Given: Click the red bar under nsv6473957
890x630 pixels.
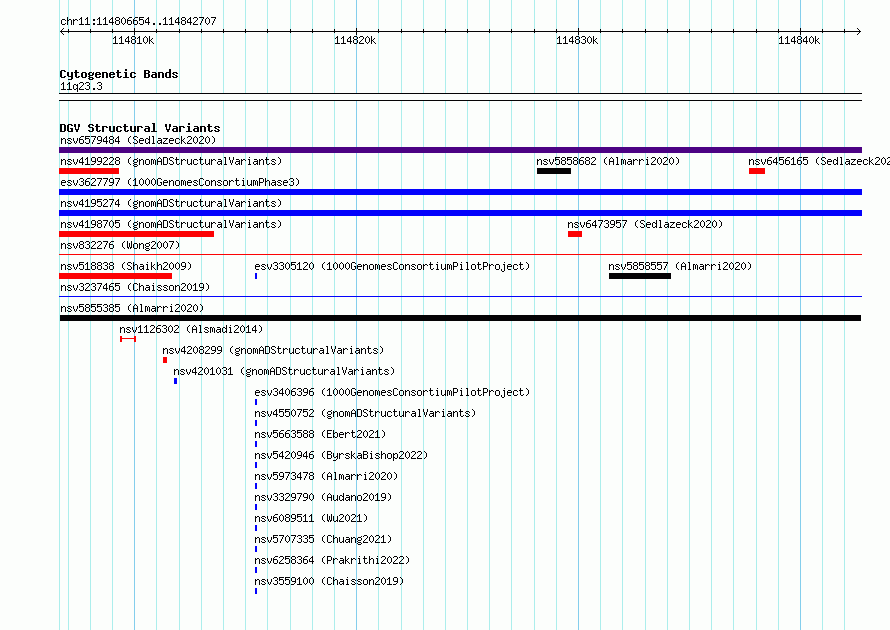Looking at the screenshot, I should tap(574, 234).
